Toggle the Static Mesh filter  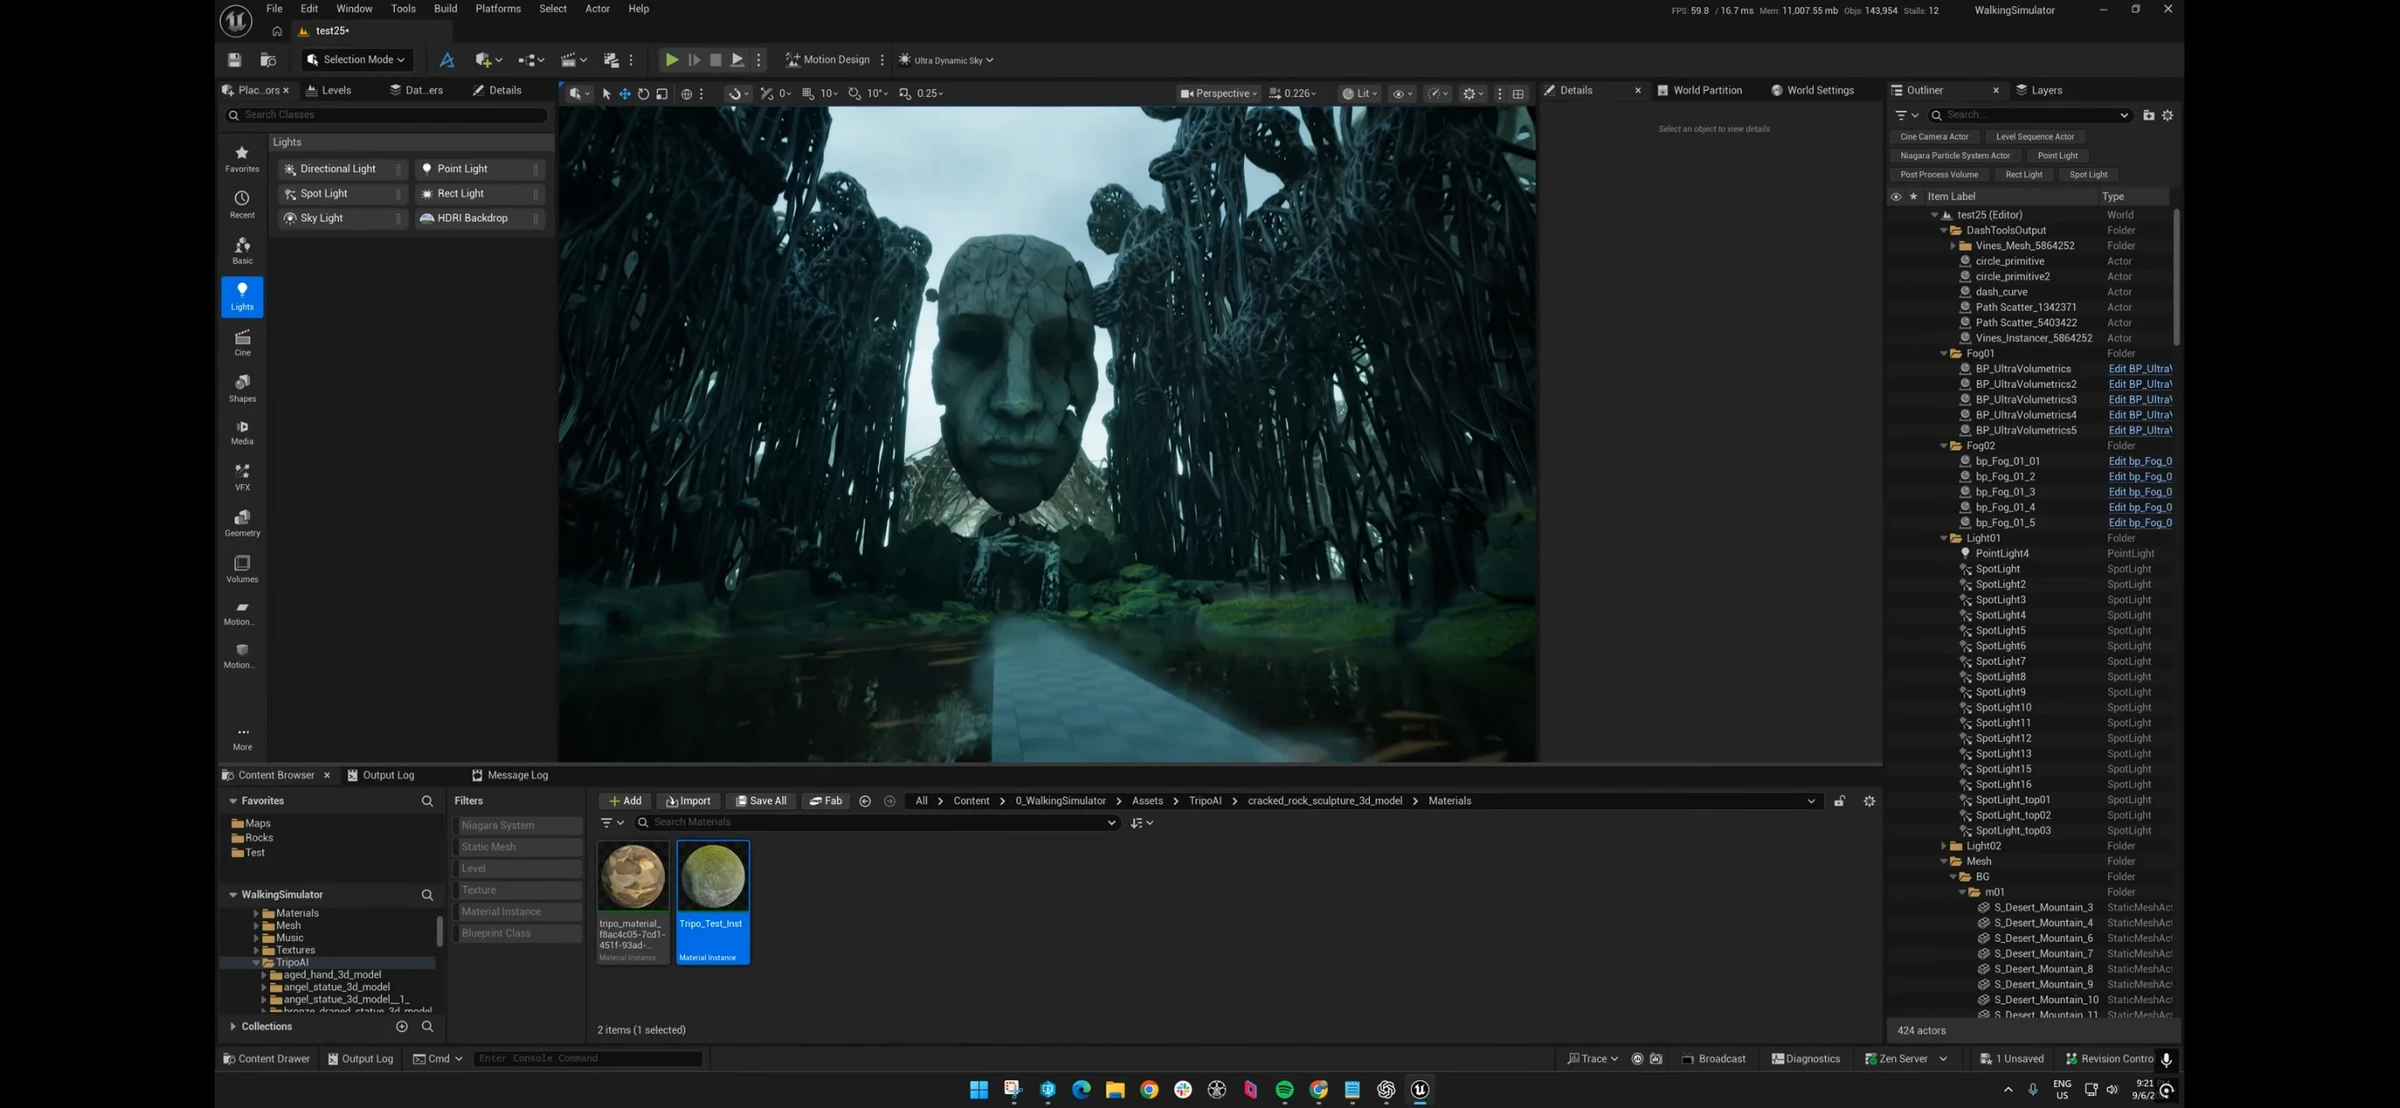(x=517, y=847)
